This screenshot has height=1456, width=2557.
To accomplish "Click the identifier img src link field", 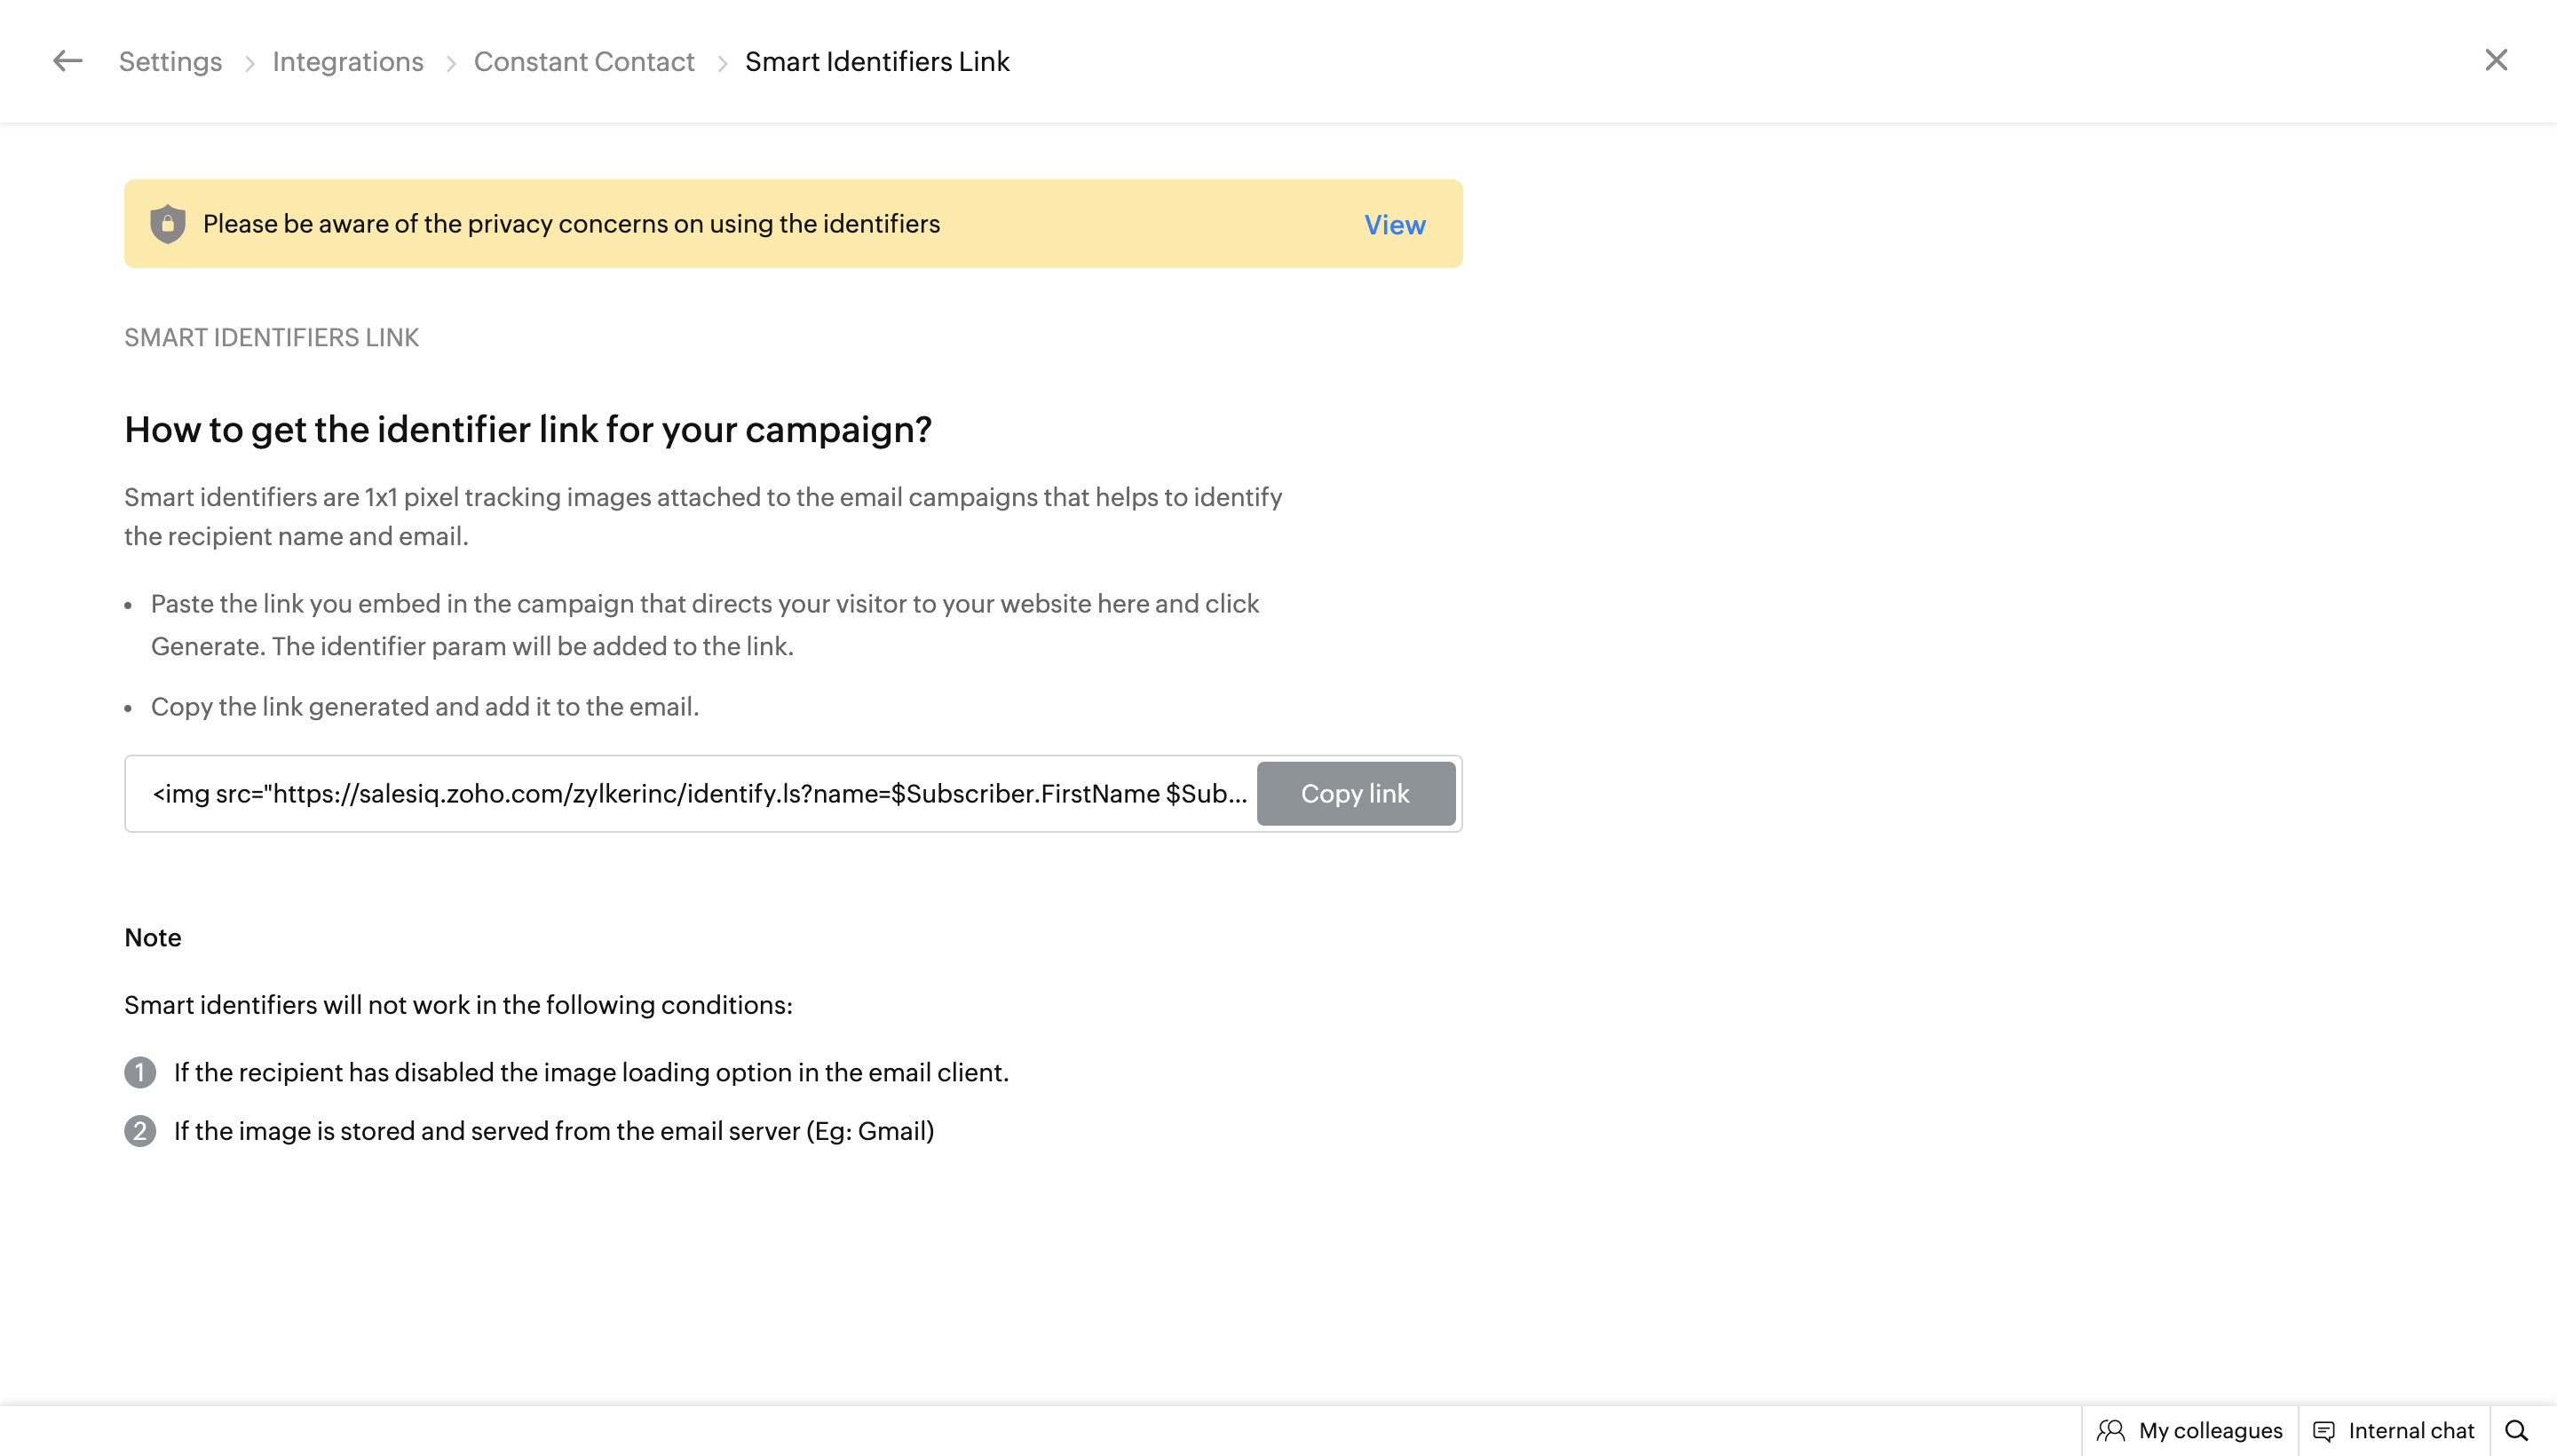I will point(698,794).
